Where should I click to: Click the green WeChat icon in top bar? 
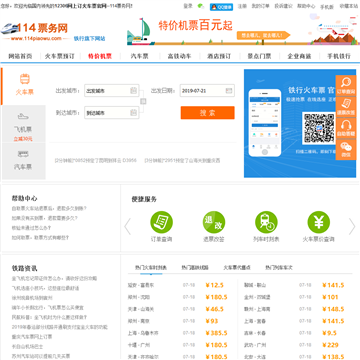[x=201, y=6]
